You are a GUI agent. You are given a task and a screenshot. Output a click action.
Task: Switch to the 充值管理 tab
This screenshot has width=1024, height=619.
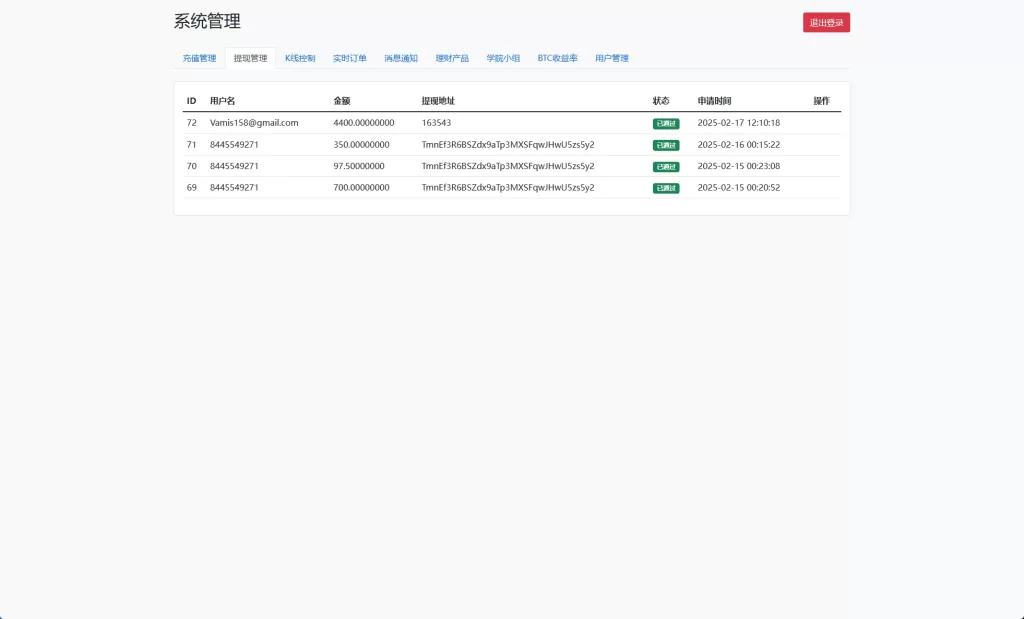pyautogui.click(x=199, y=58)
